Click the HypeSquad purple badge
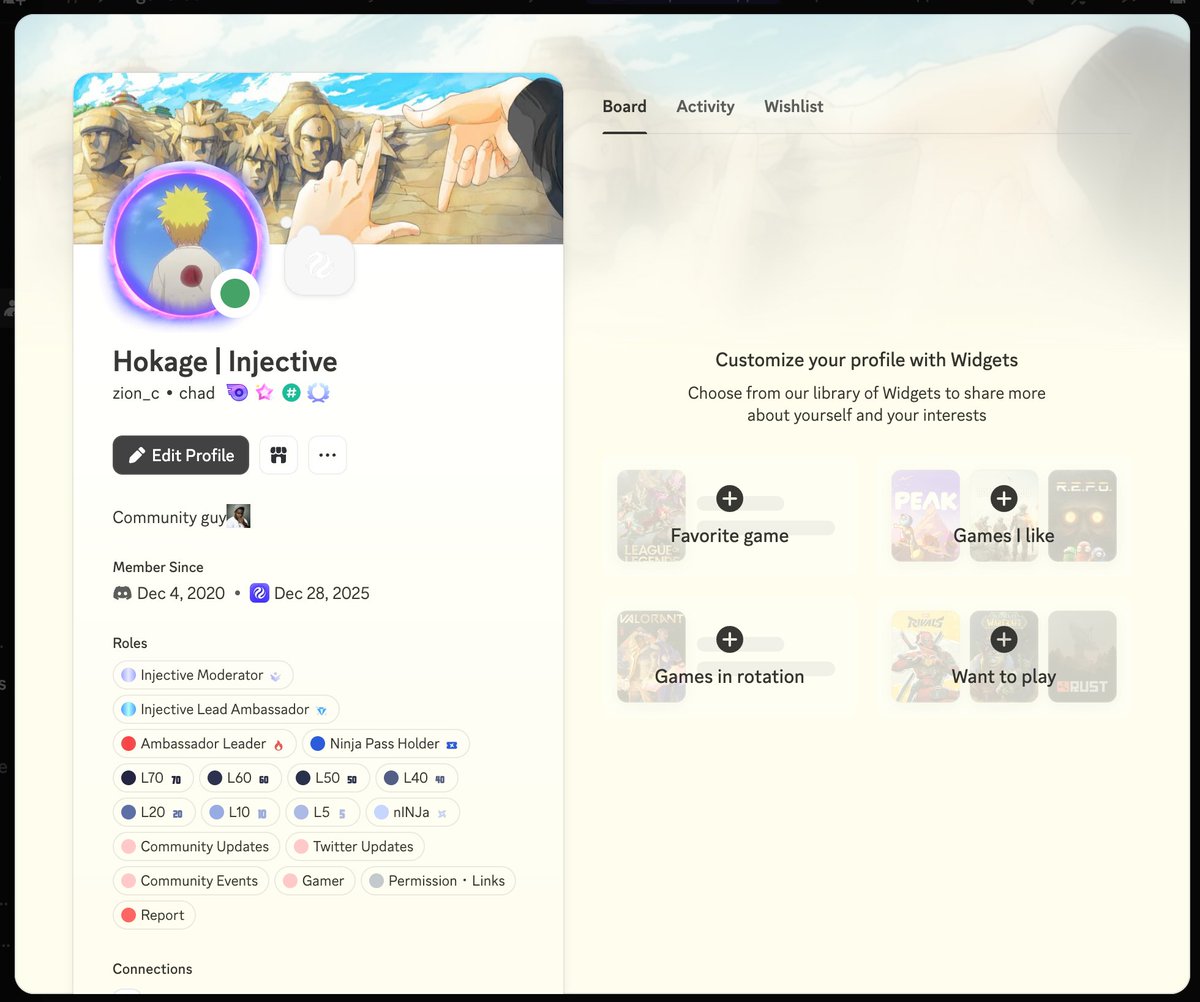1200x1002 pixels. [238, 393]
